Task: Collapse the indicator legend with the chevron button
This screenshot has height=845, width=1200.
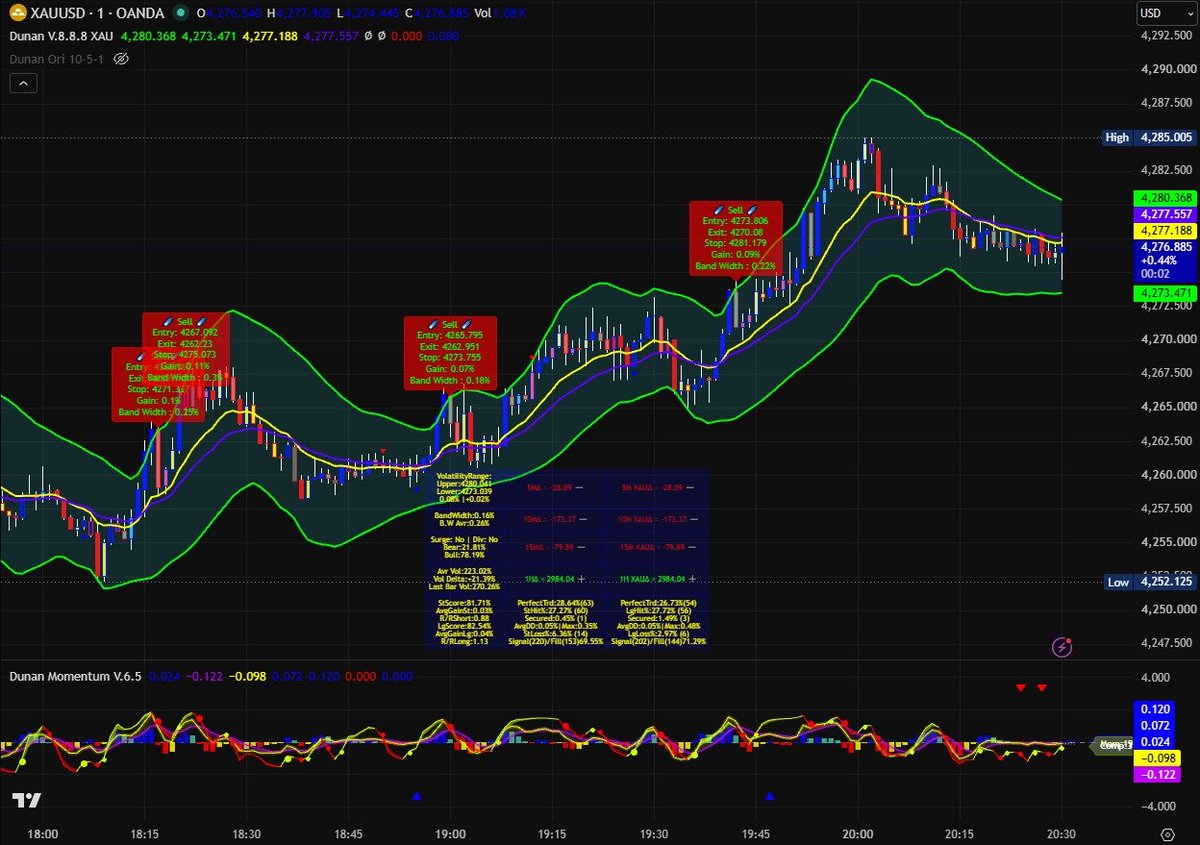Action: 23,85
